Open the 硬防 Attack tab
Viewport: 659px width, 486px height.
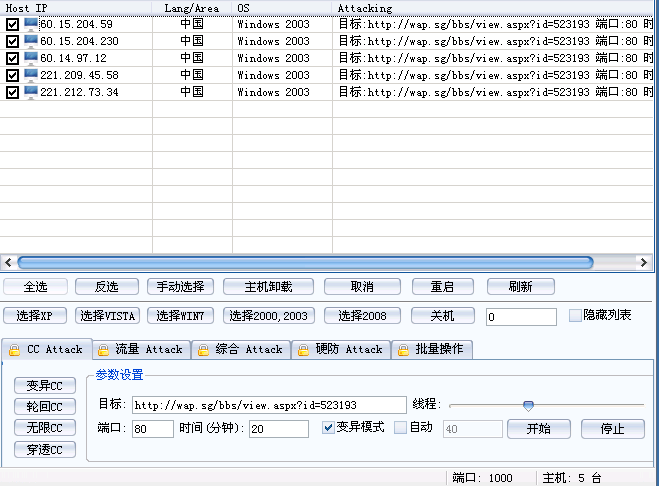[x=341, y=350]
